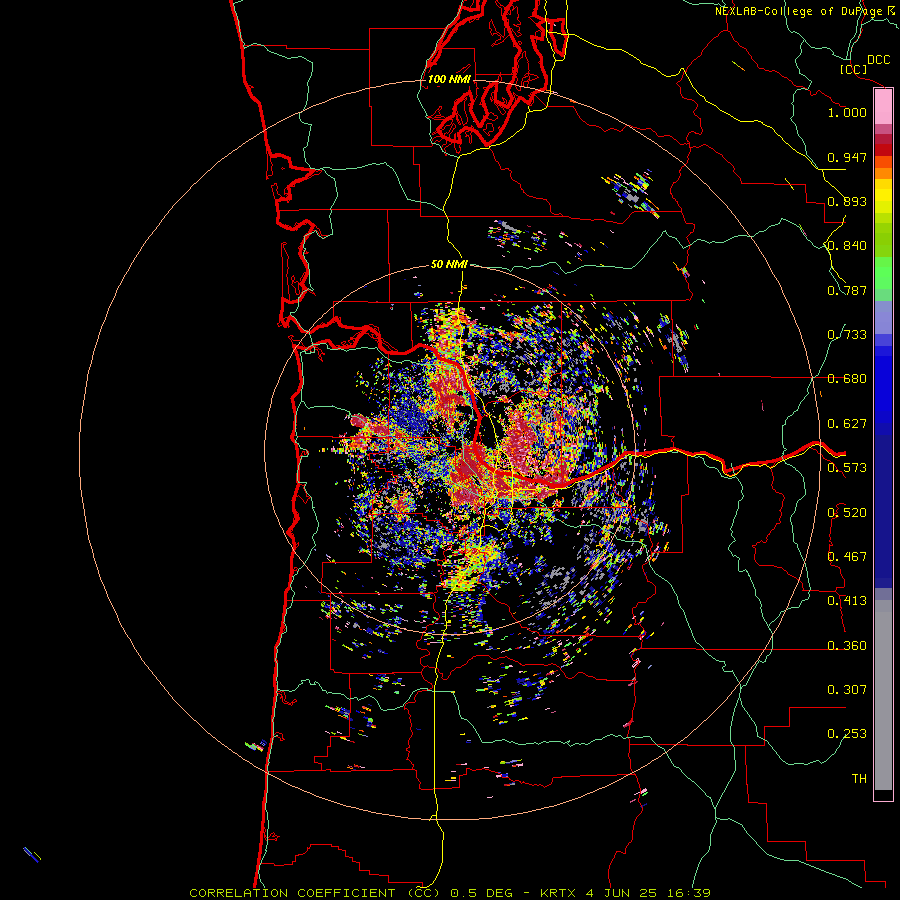Select the 0.413 scale value
Viewport: 900px width, 900px height.
pyautogui.click(x=847, y=601)
